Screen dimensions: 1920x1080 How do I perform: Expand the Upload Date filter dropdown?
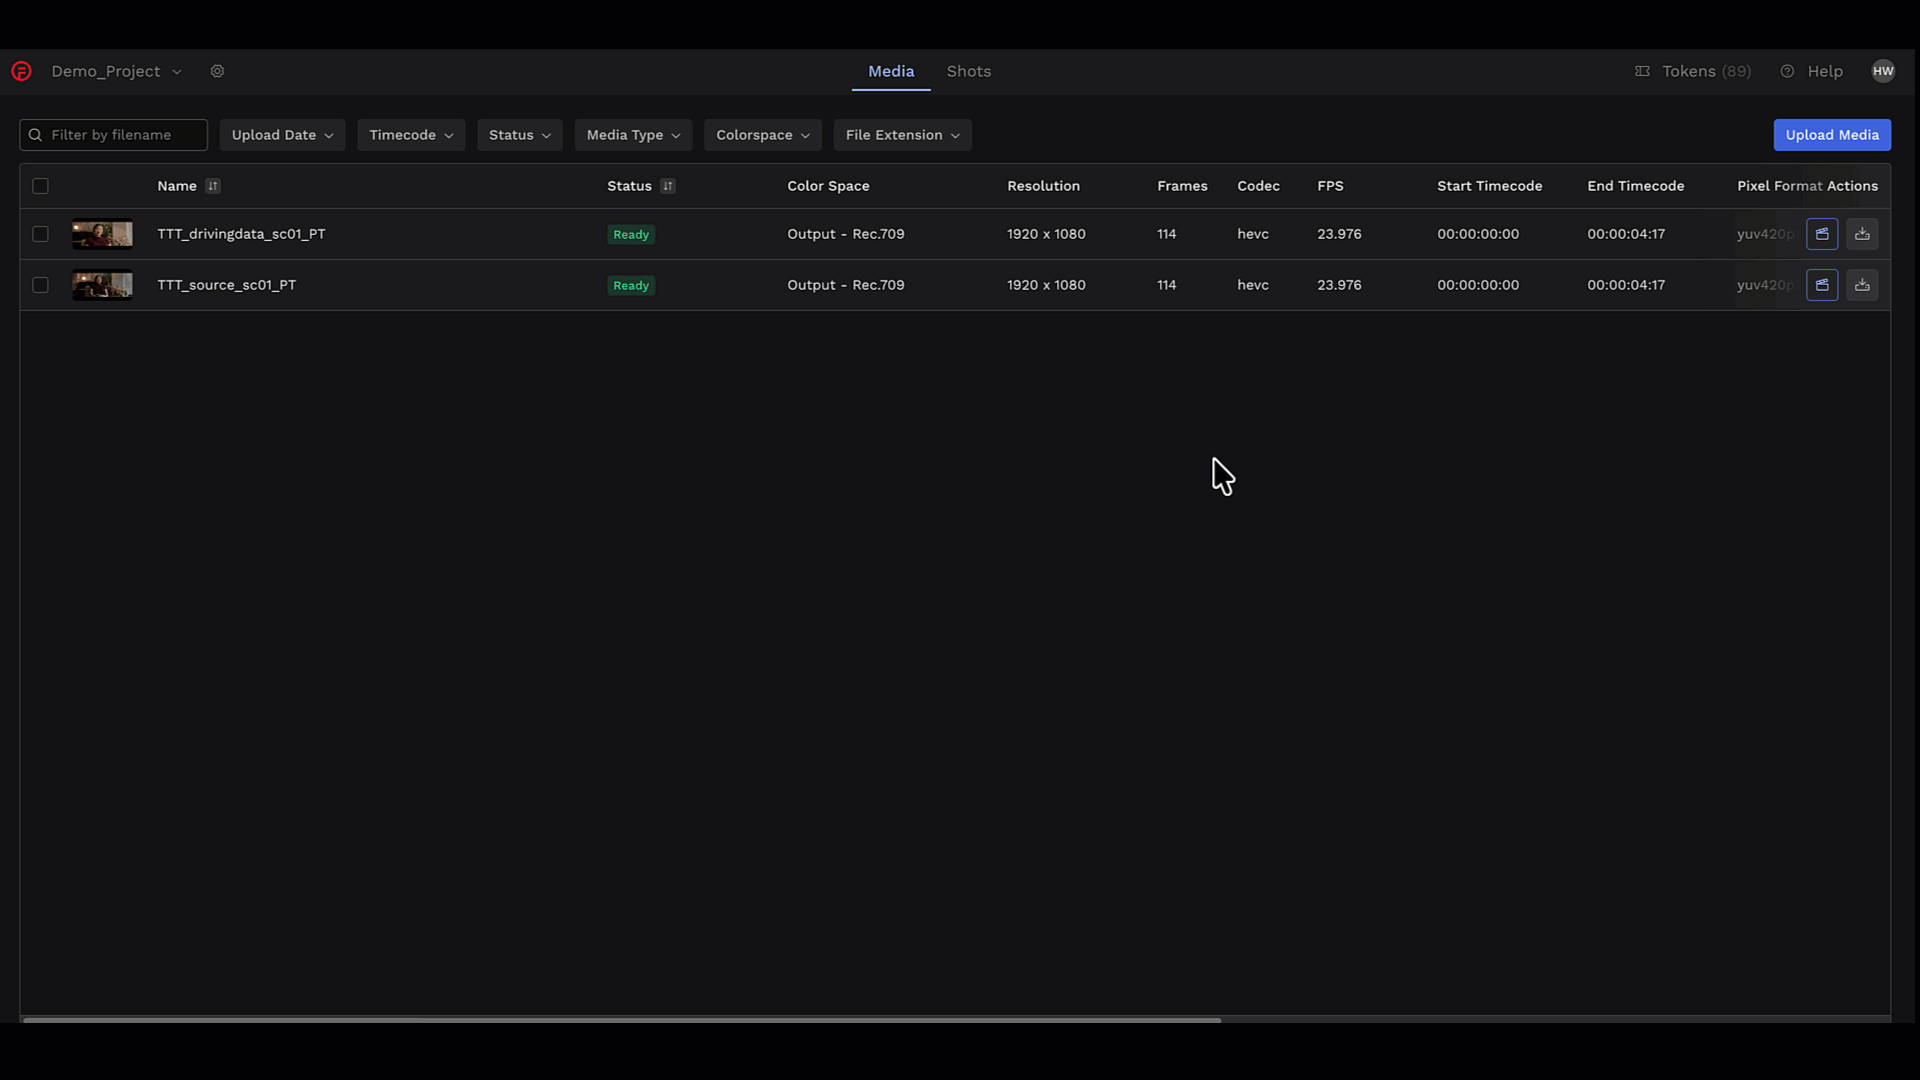pyautogui.click(x=282, y=135)
